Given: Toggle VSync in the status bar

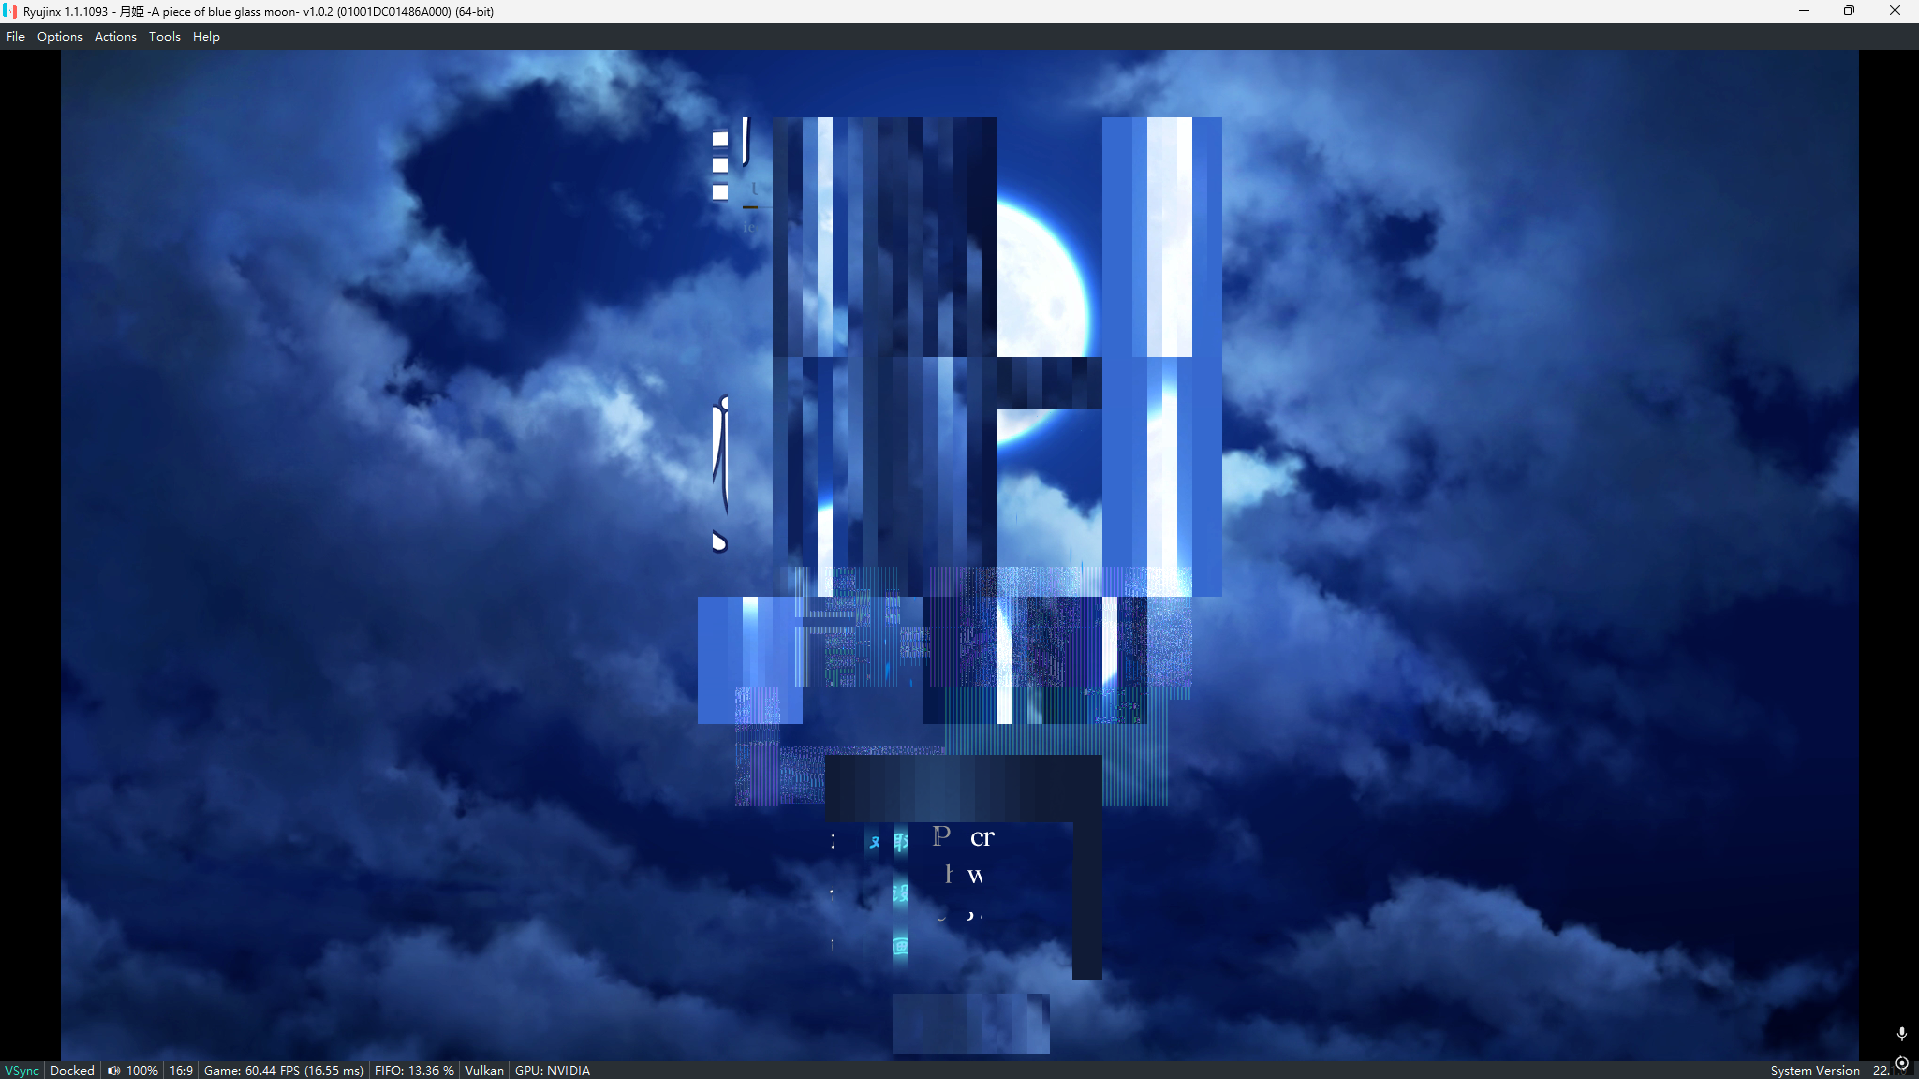Looking at the screenshot, I should coord(22,1070).
